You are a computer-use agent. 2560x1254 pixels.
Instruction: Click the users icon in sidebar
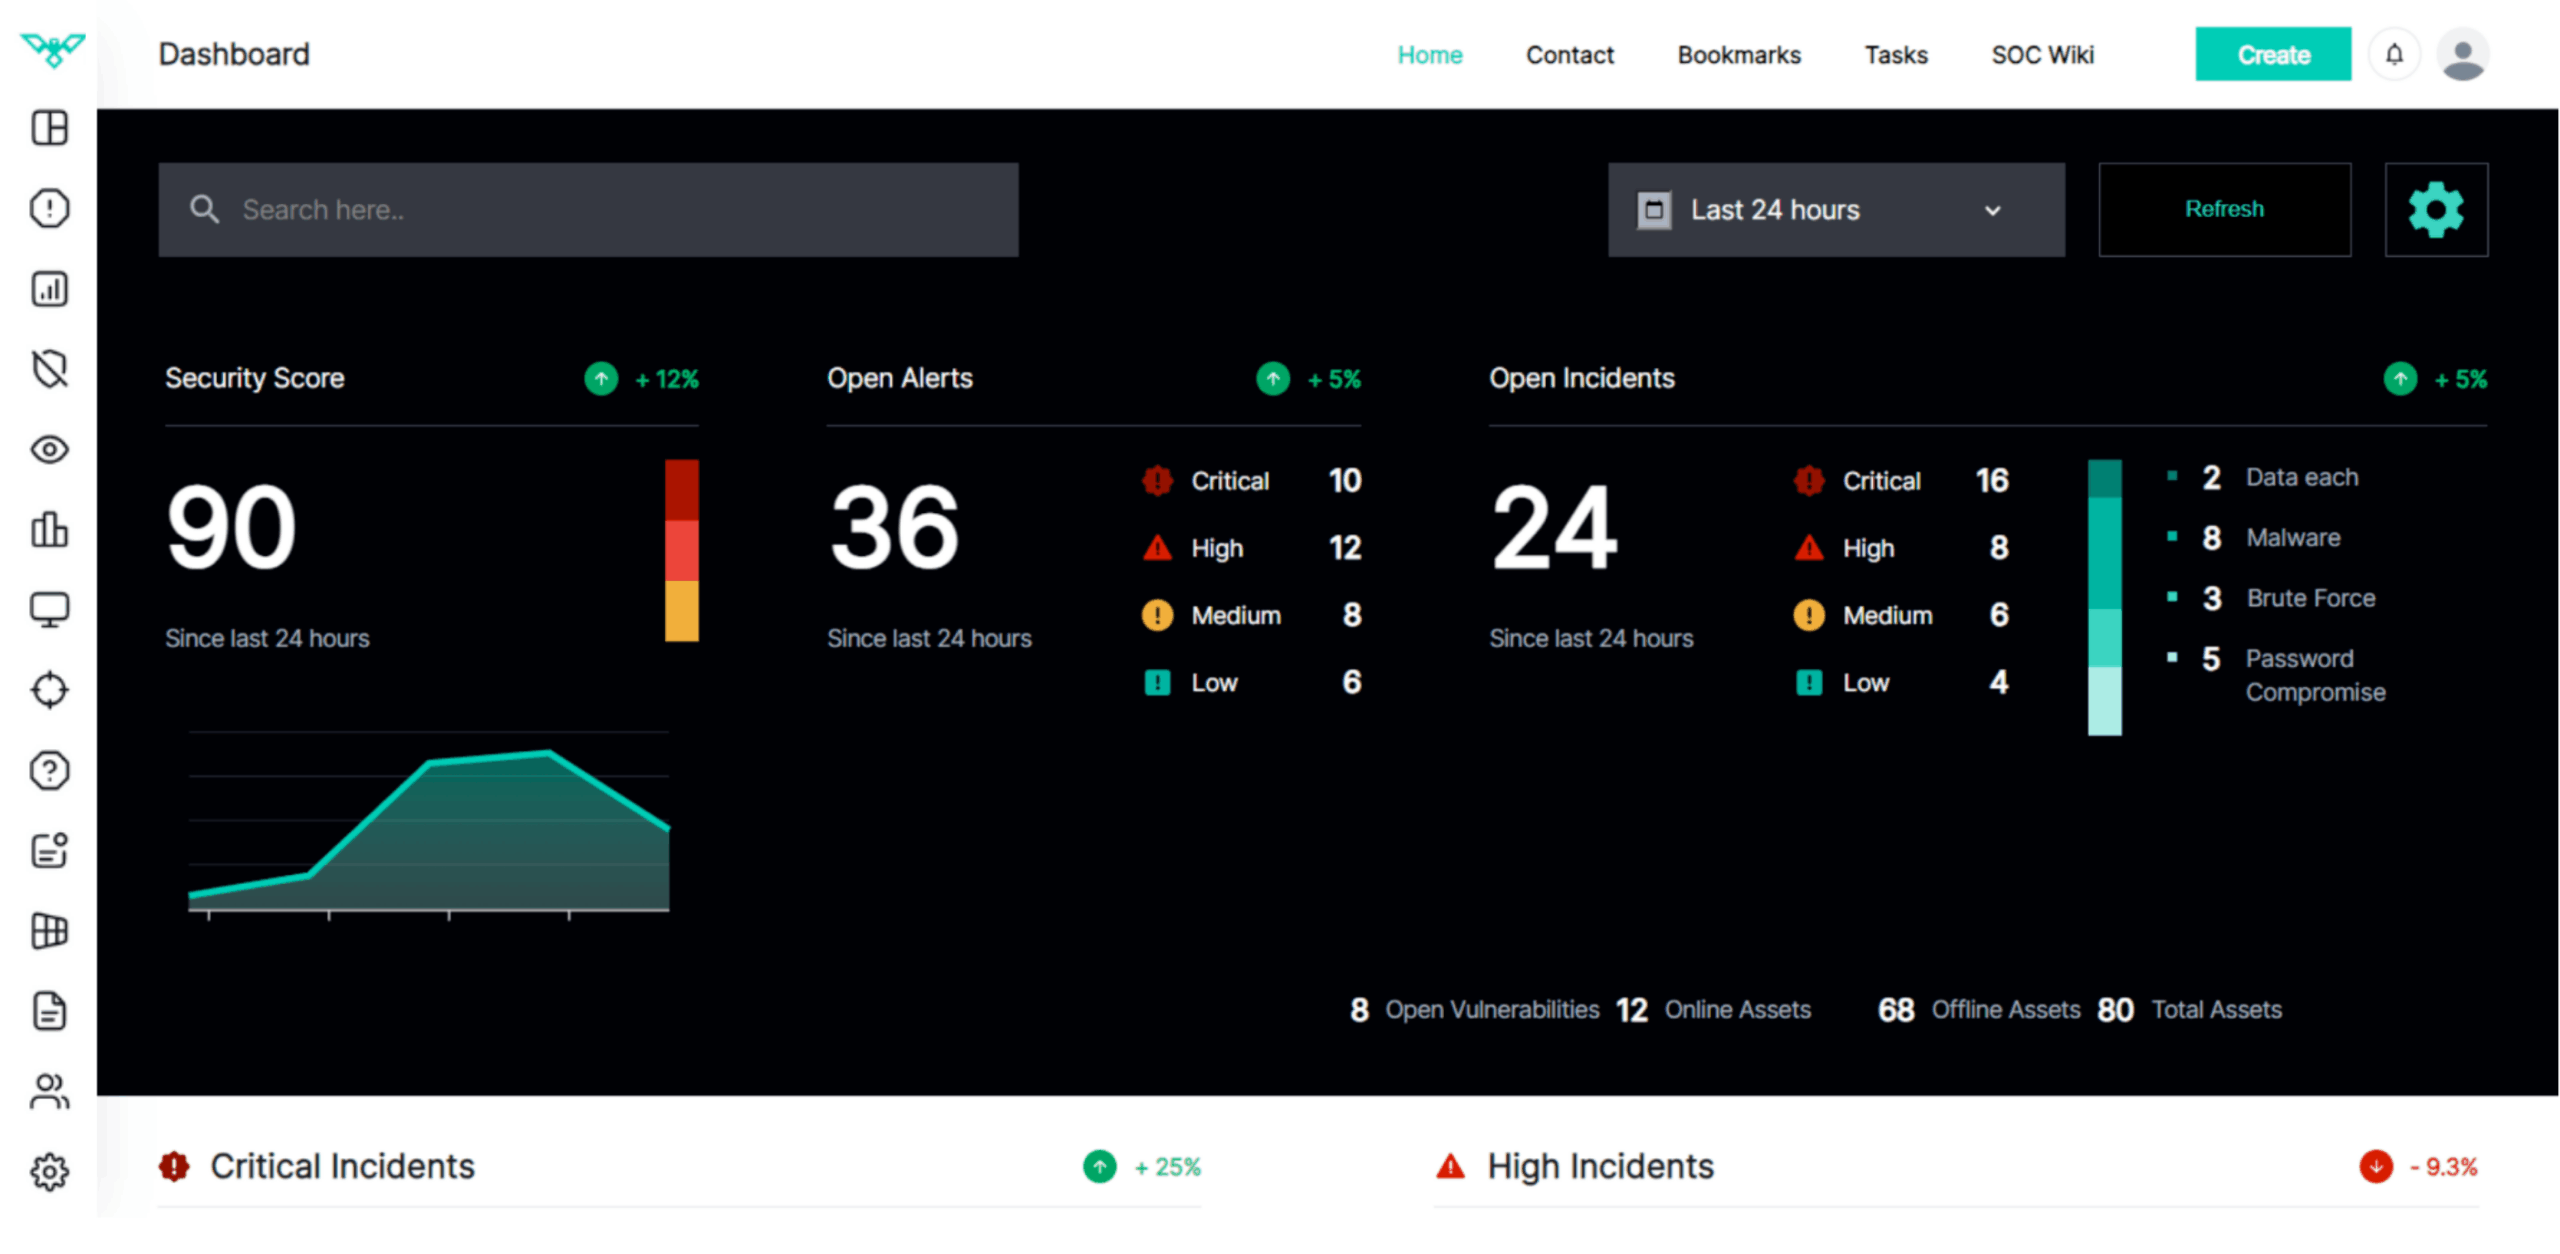[49, 1091]
